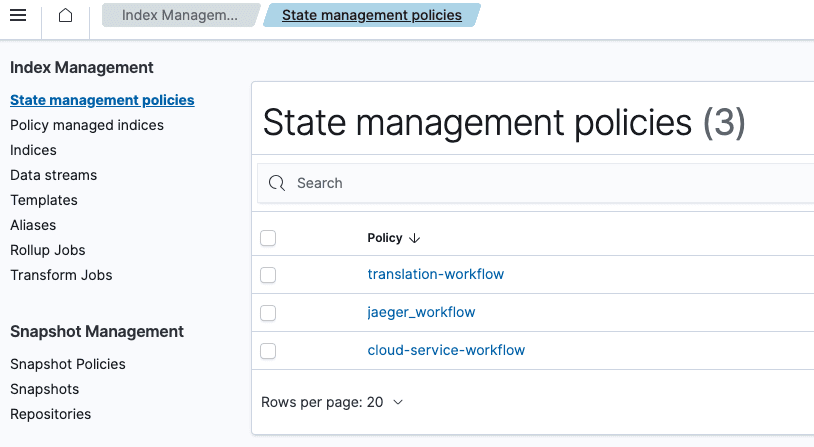Viewport: 814px width, 447px height.
Task: Open the jaeger_workflow policy link
Action: click(421, 312)
